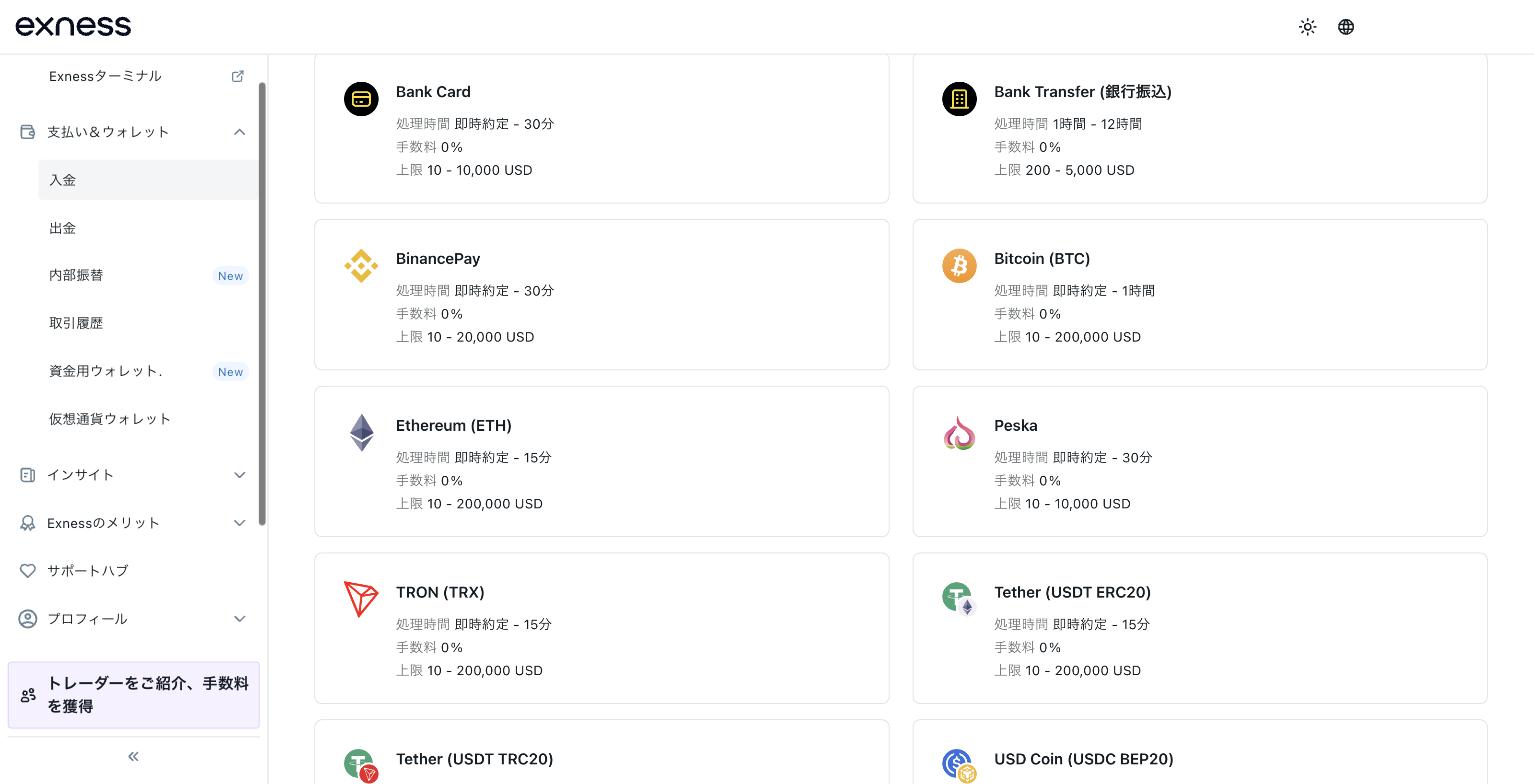Select the Peska payment title
This screenshot has width=1534, height=784.
pos(1016,425)
